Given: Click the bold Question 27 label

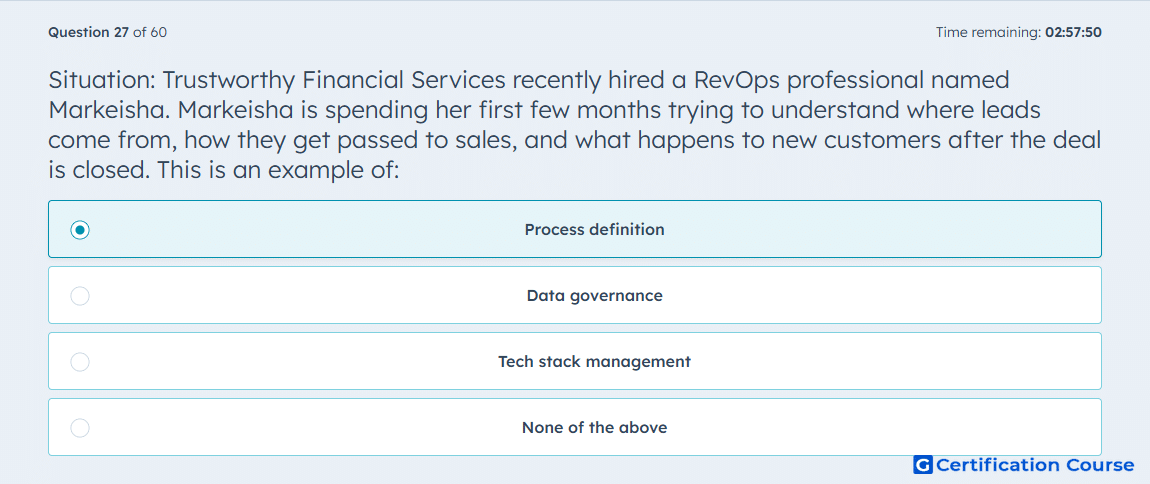Looking at the screenshot, I should pyautogui.click(x=88, y=32).
